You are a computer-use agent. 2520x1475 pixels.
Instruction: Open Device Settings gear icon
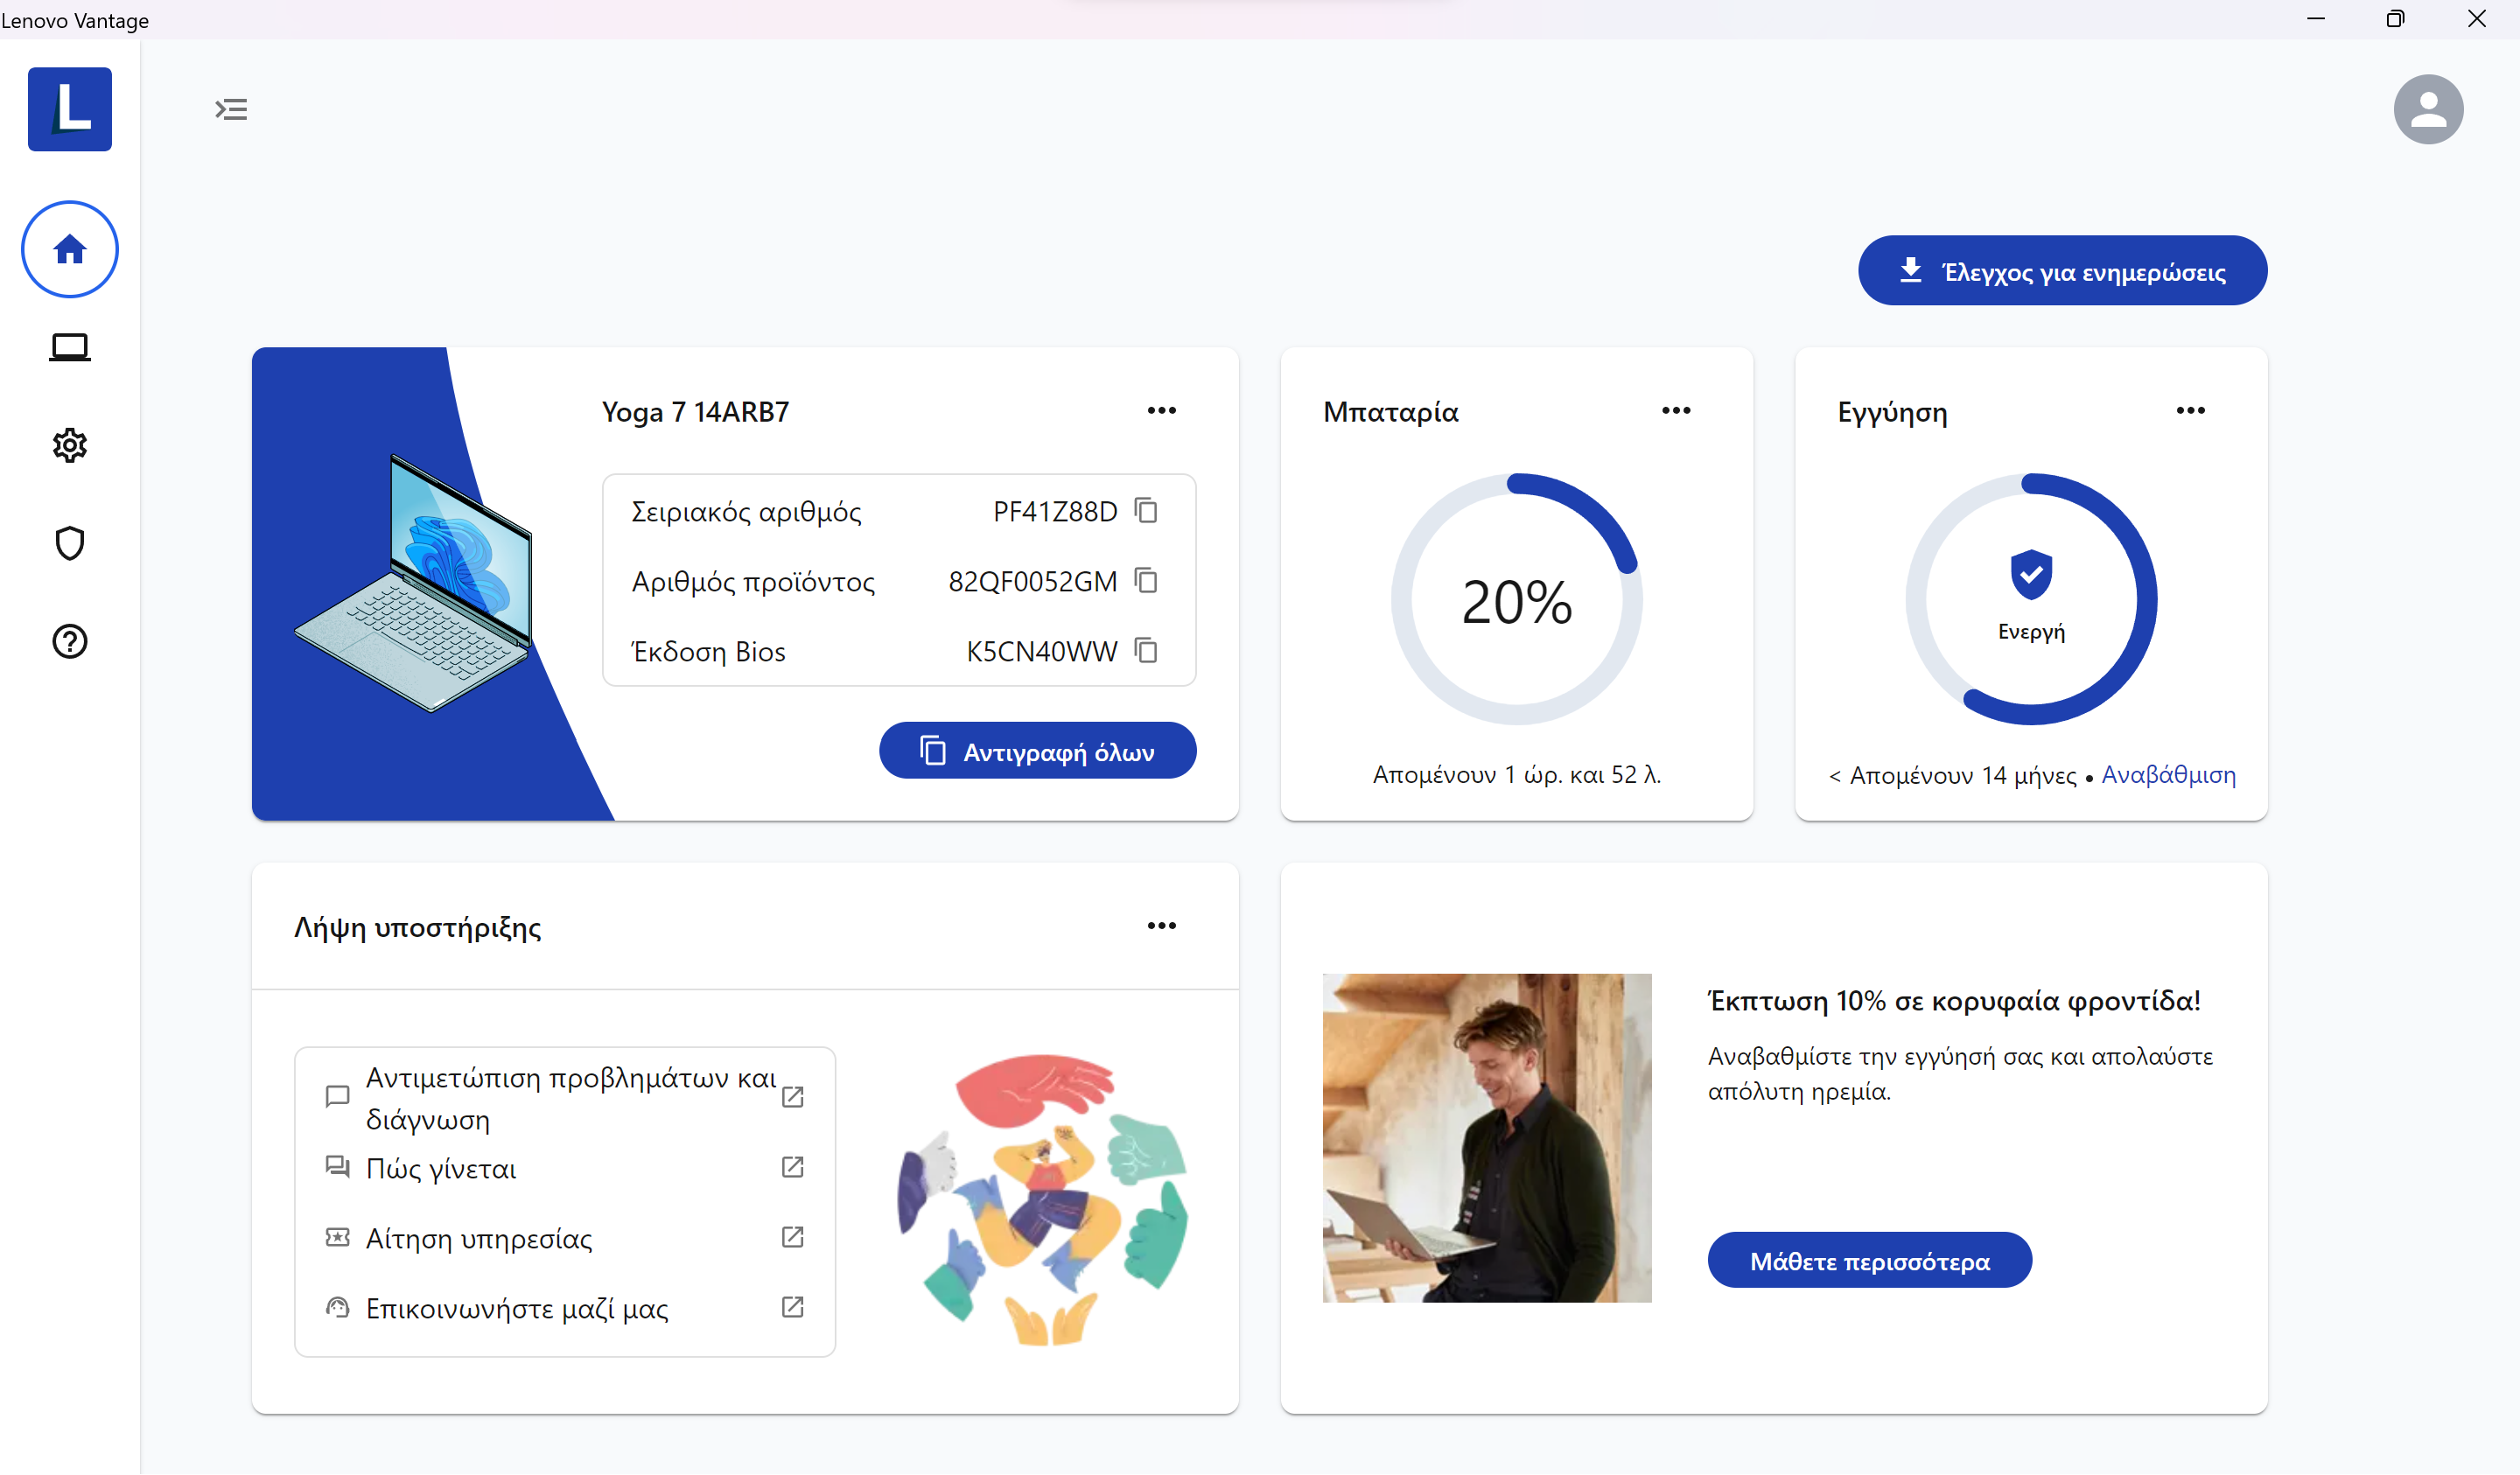(x=70, y=445)
